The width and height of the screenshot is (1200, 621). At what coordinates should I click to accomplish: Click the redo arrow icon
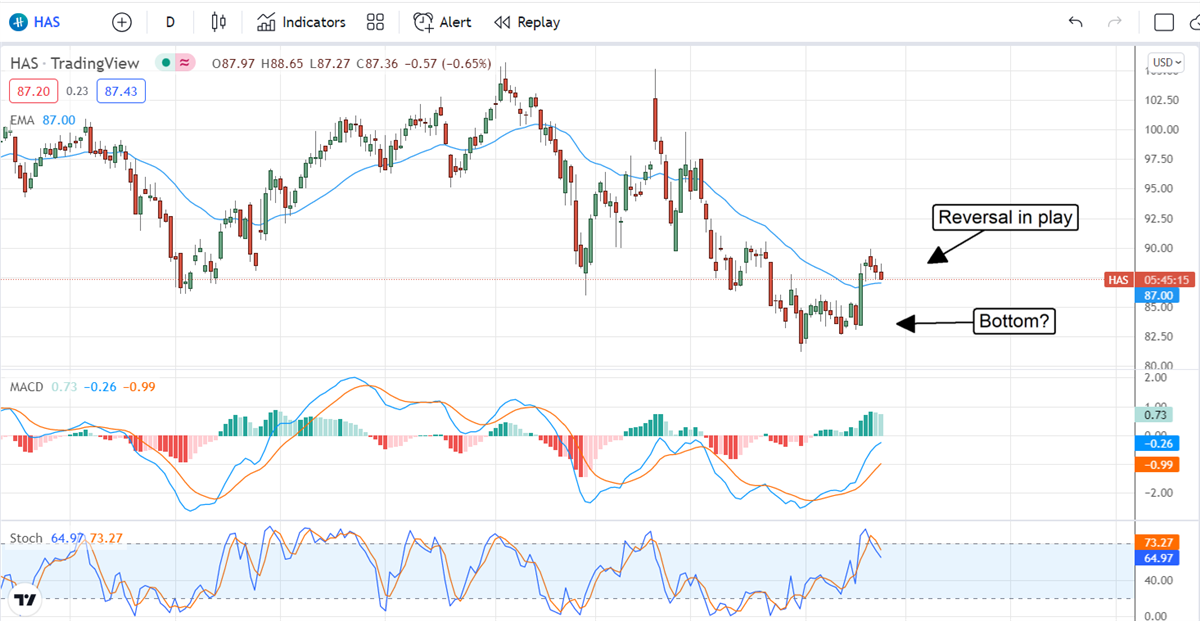pyautogui.click(x=1116, y=22)
